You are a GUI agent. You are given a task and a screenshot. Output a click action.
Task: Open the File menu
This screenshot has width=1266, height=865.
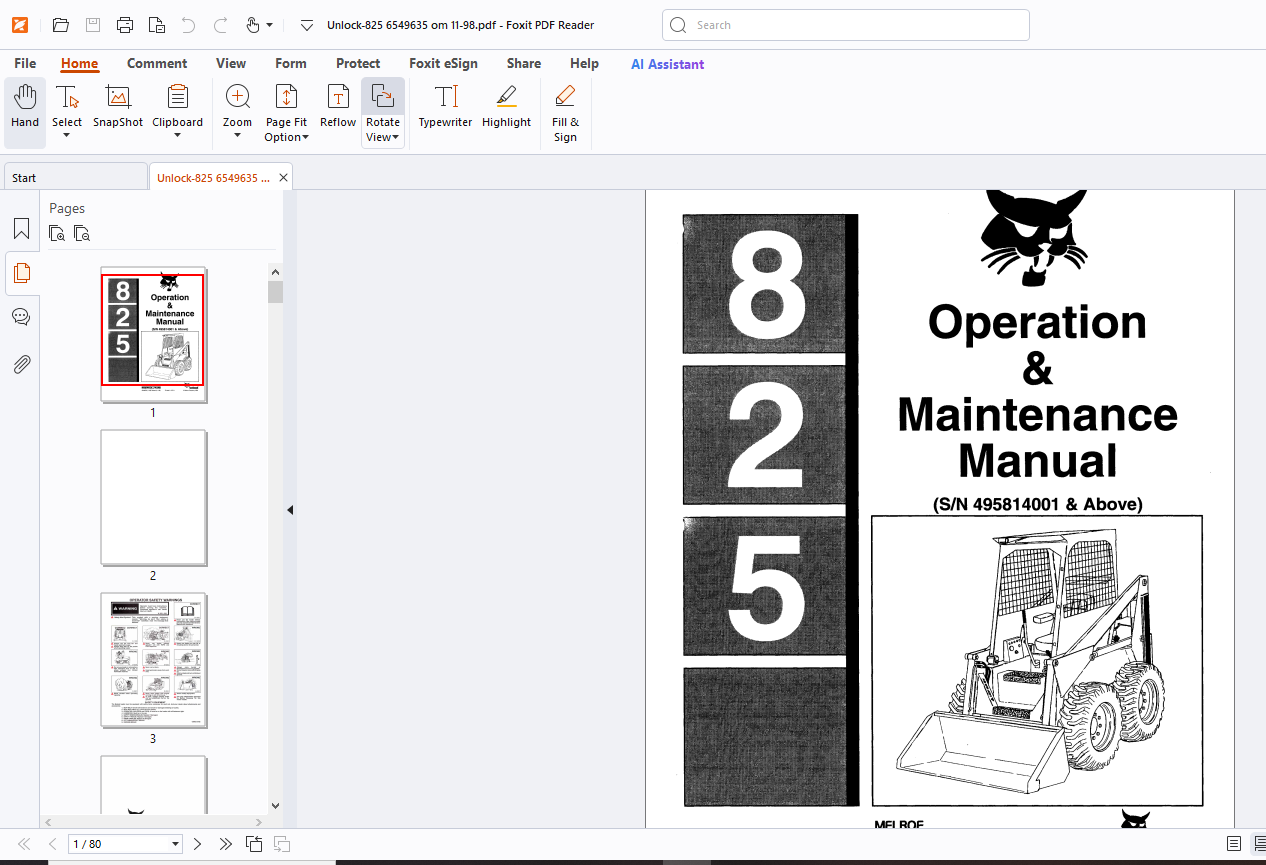25,63
